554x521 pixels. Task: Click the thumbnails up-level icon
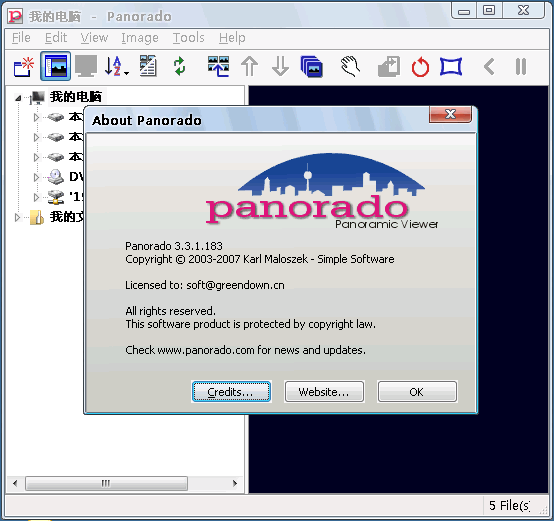point(218,66)
